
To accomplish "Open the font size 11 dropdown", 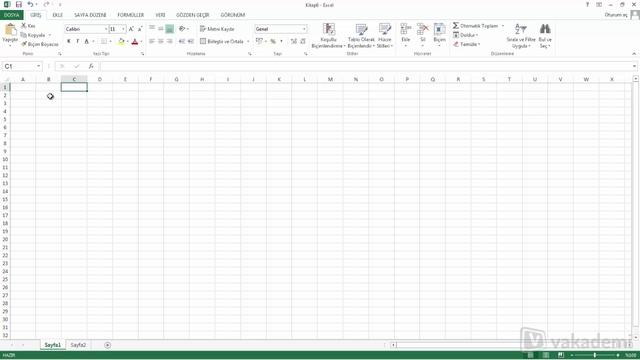I will pyautogui.click(x=123, y=29).
